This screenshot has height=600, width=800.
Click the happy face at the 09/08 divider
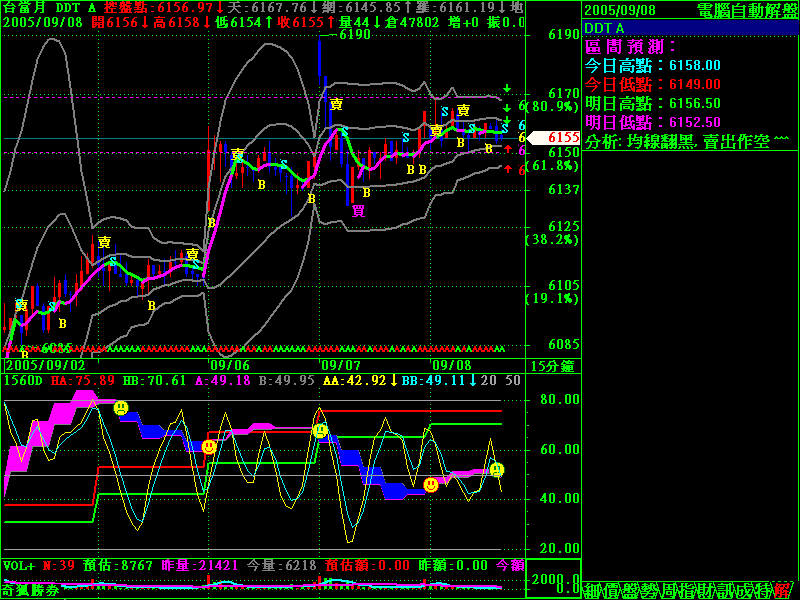click(x=431, y=485)
